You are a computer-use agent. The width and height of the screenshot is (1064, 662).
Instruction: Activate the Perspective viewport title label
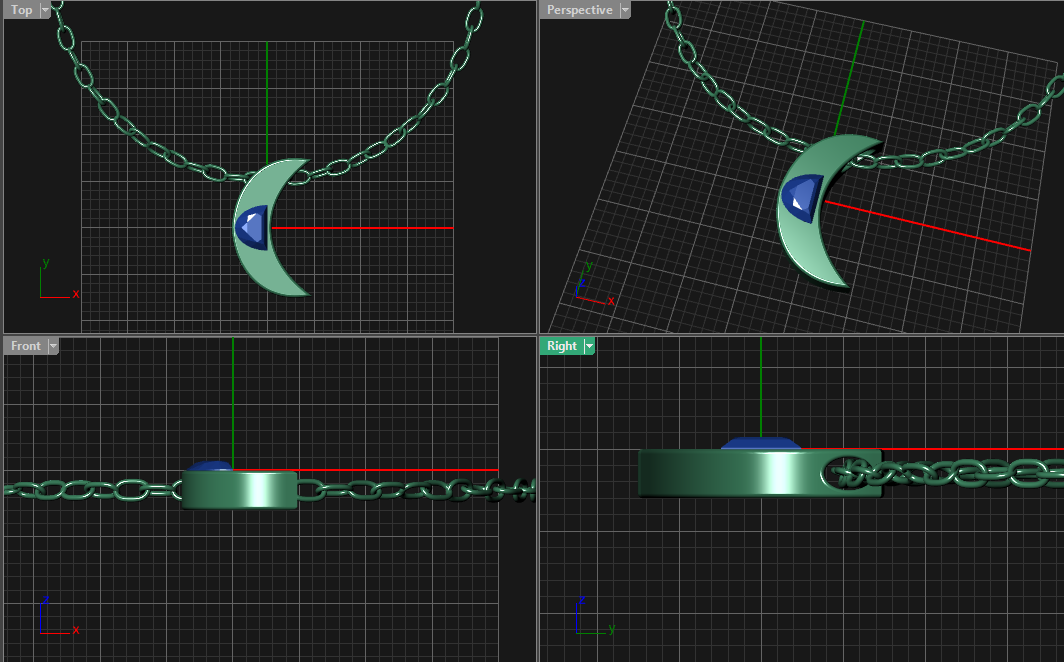[x=579, y=10]
